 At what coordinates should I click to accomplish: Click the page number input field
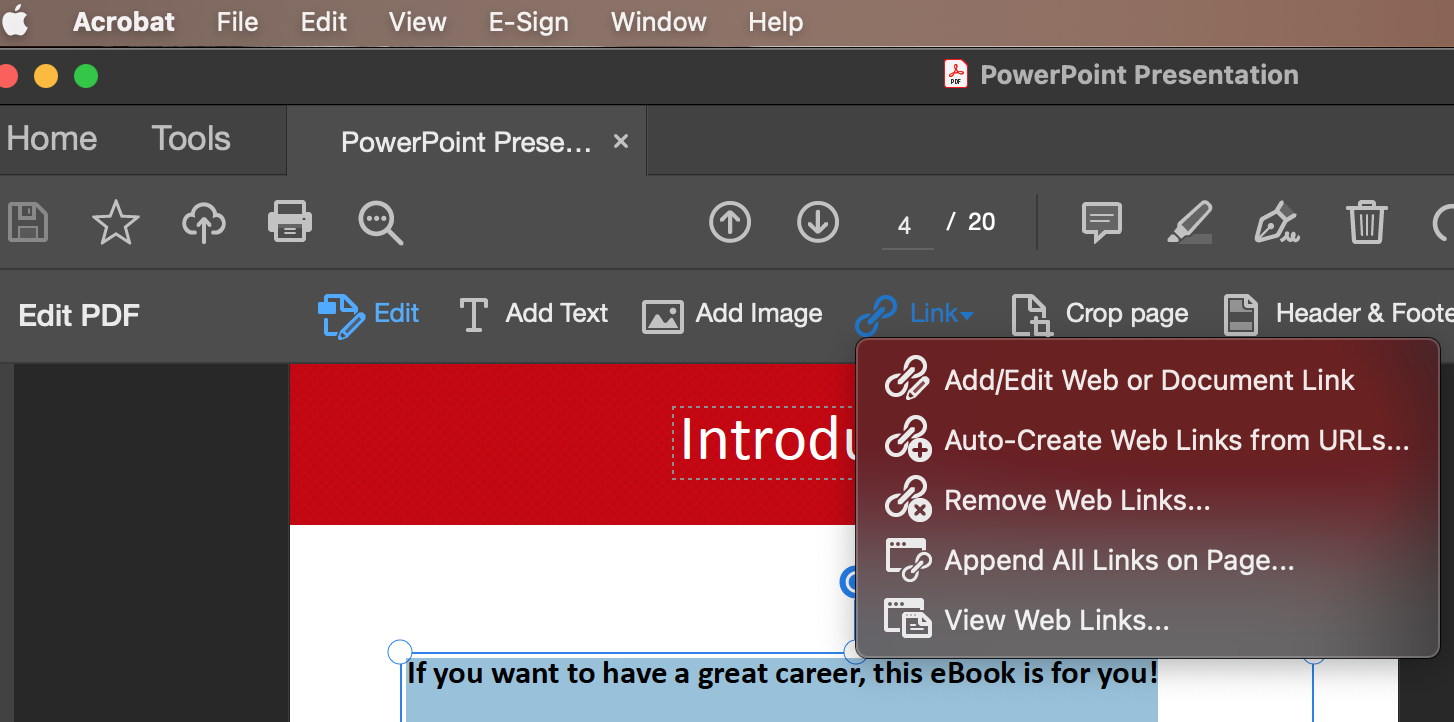906,222
